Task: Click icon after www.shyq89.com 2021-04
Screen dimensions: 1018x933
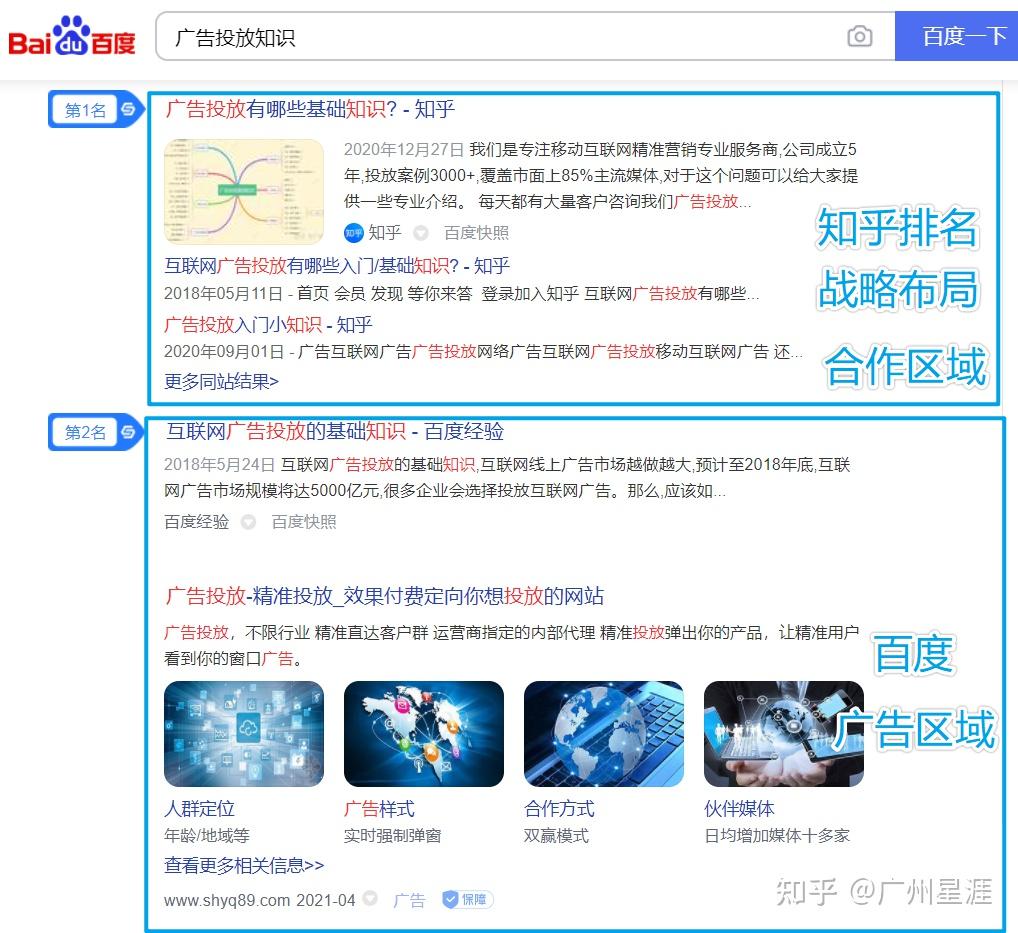Action: [370, 899]
